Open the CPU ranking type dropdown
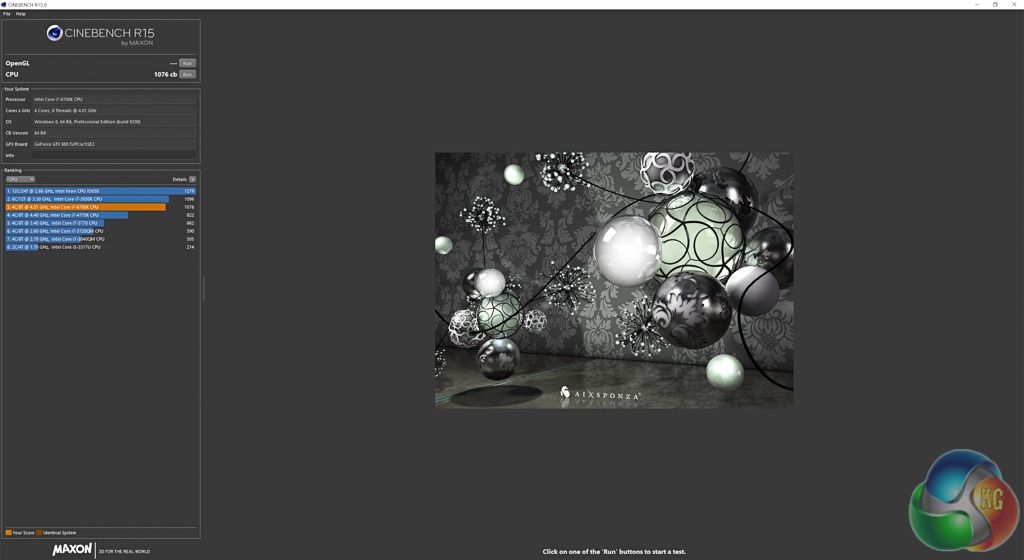The image size is (1024, 560). click(x=20, y=179)
